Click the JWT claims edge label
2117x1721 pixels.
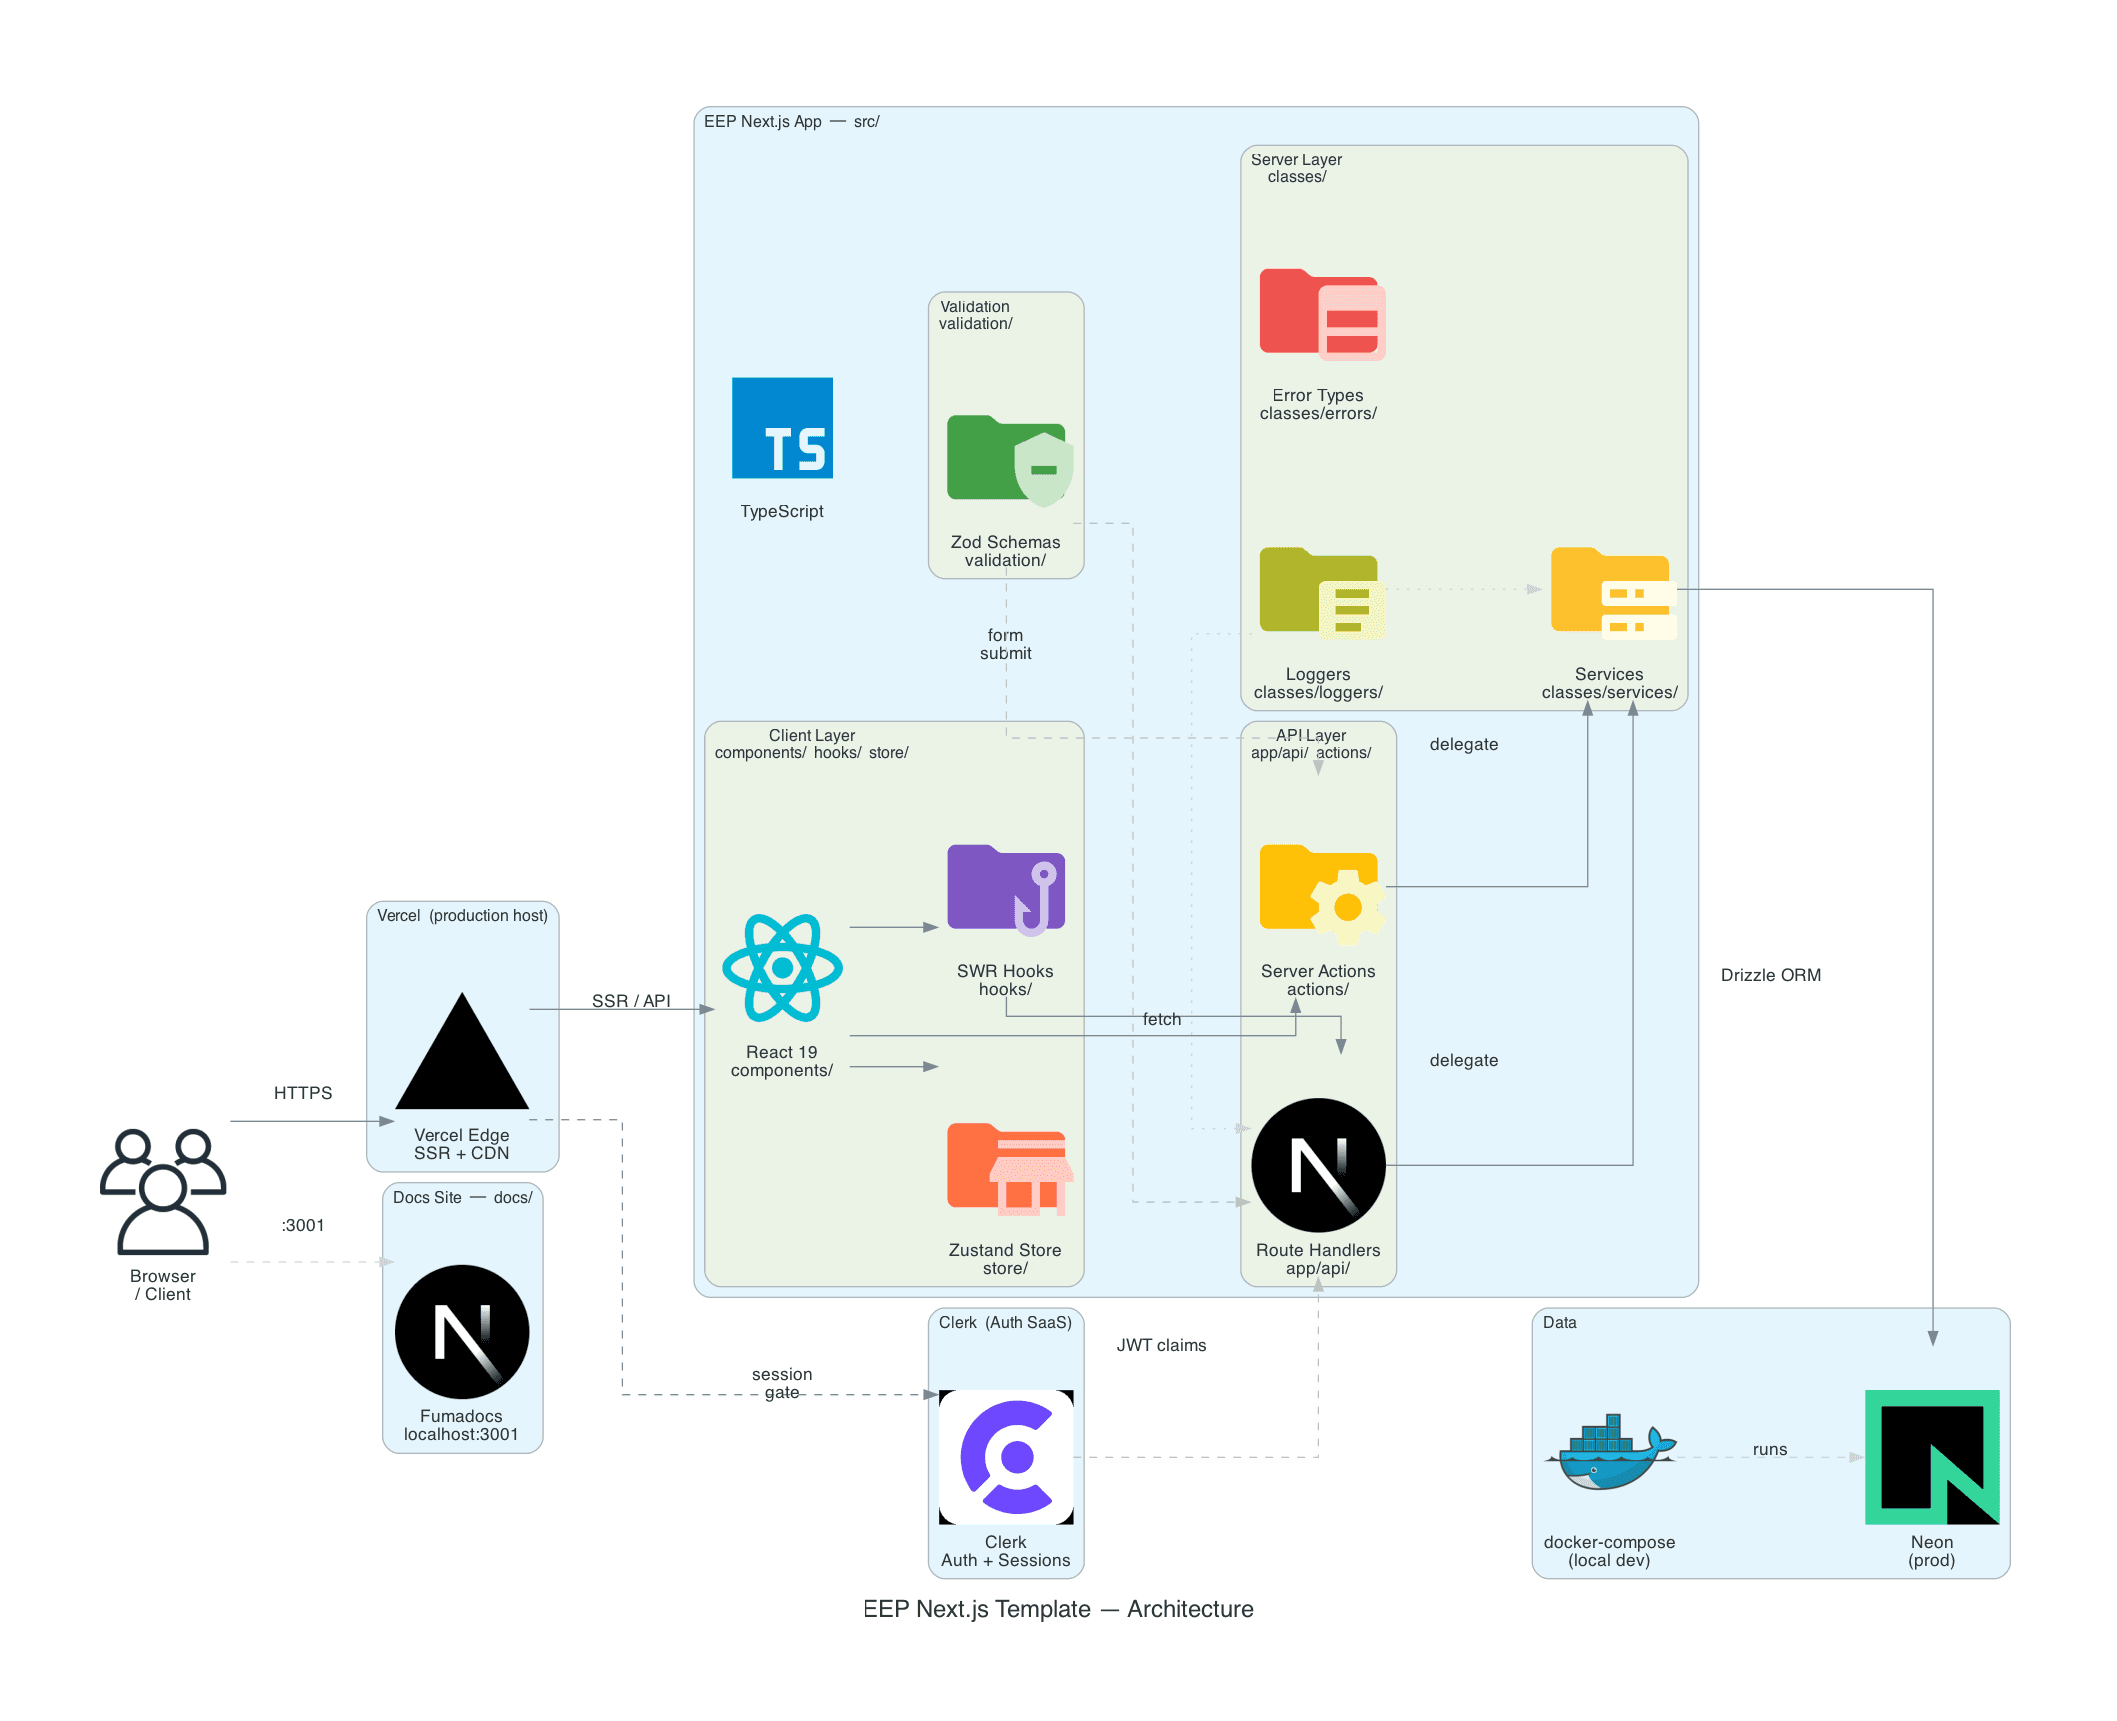point(1161,1345)
